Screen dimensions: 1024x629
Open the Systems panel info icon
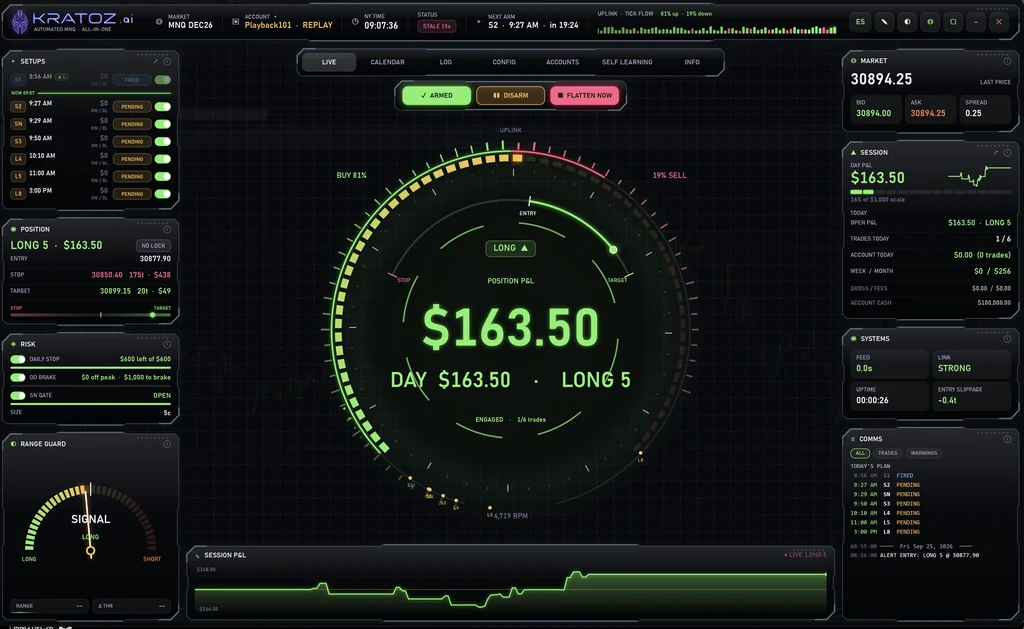(x=1007, y=339)
